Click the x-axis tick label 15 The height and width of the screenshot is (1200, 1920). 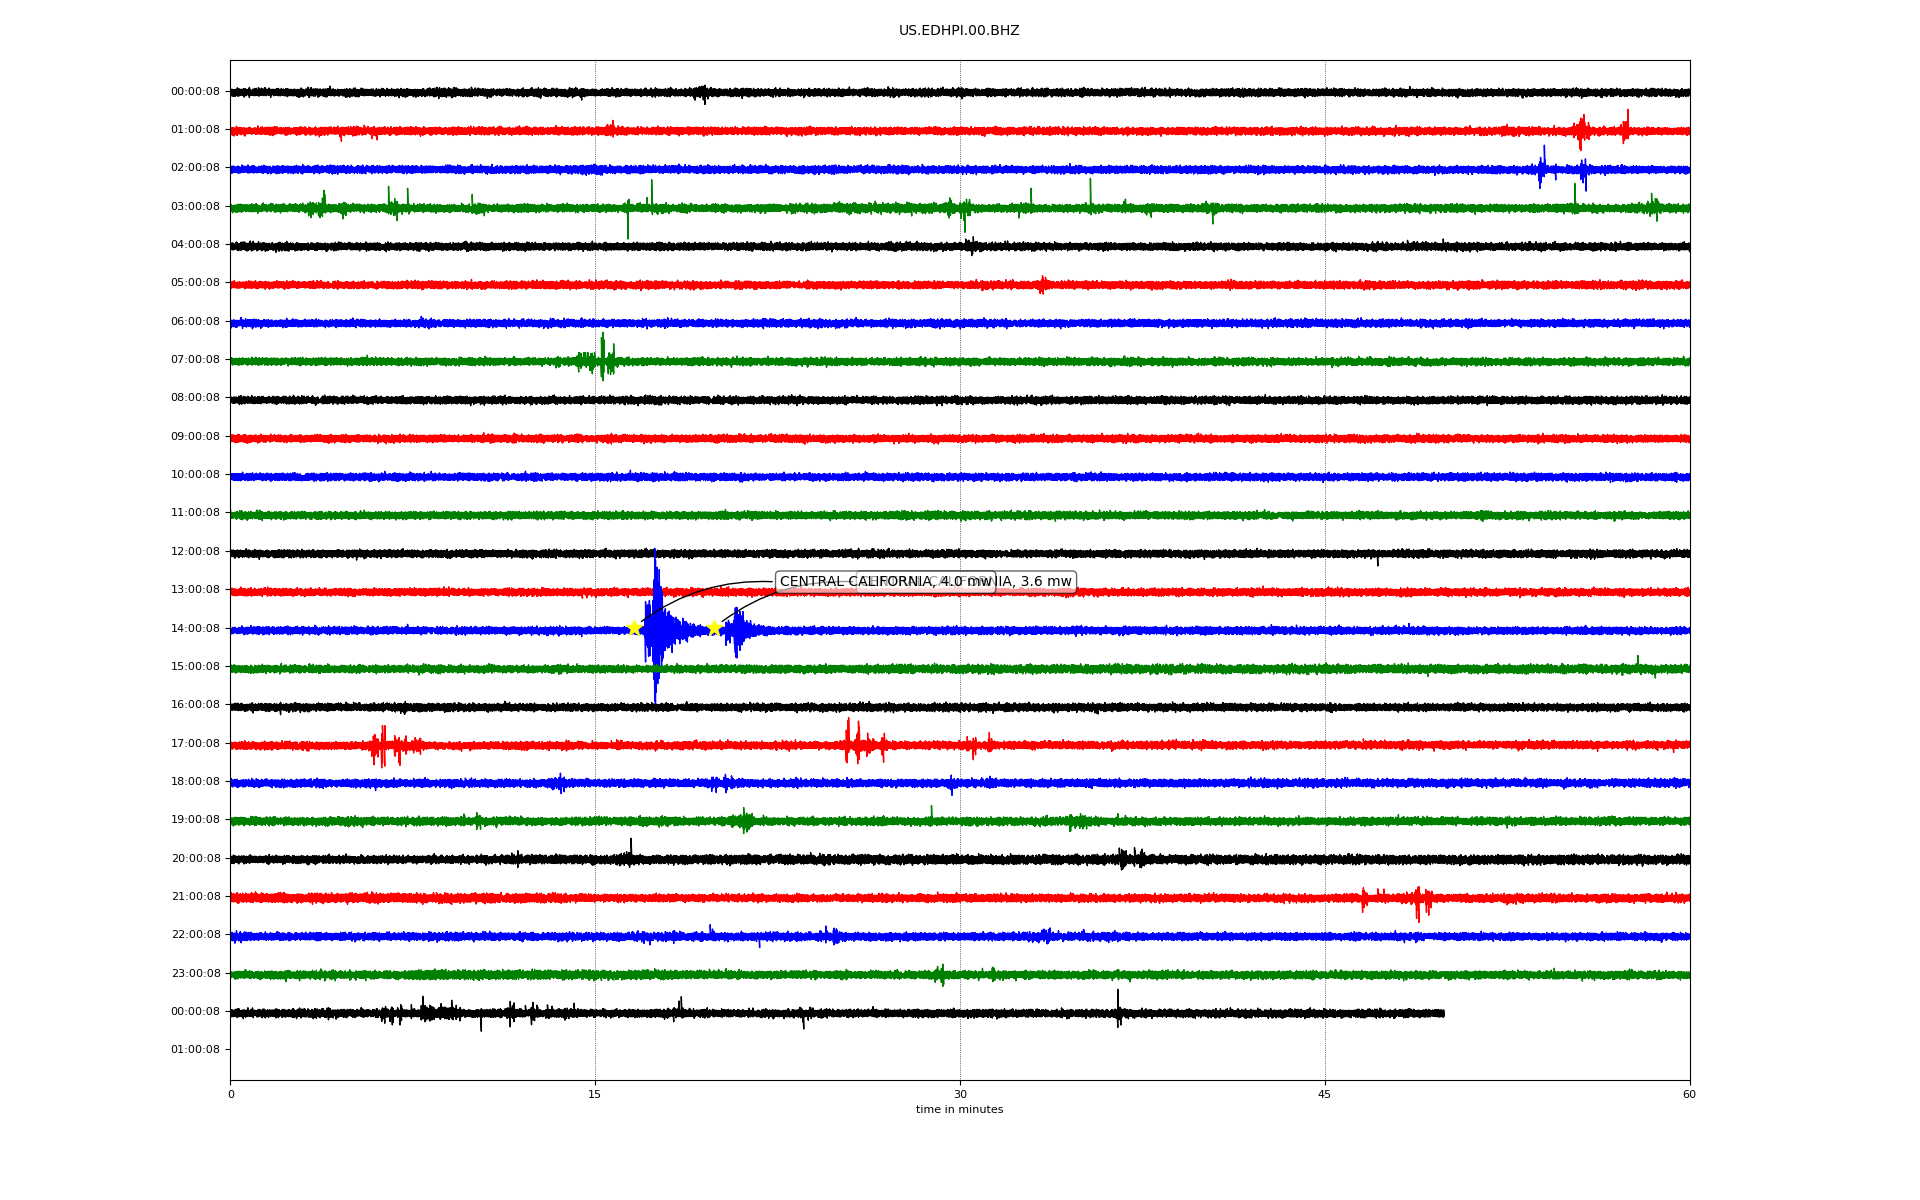click(x=595, y=1094)
